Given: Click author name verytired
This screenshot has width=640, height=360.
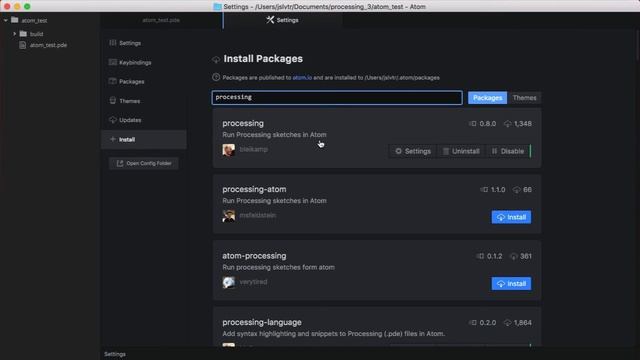Looking at the screenshot, I should (x=253, y=282).
